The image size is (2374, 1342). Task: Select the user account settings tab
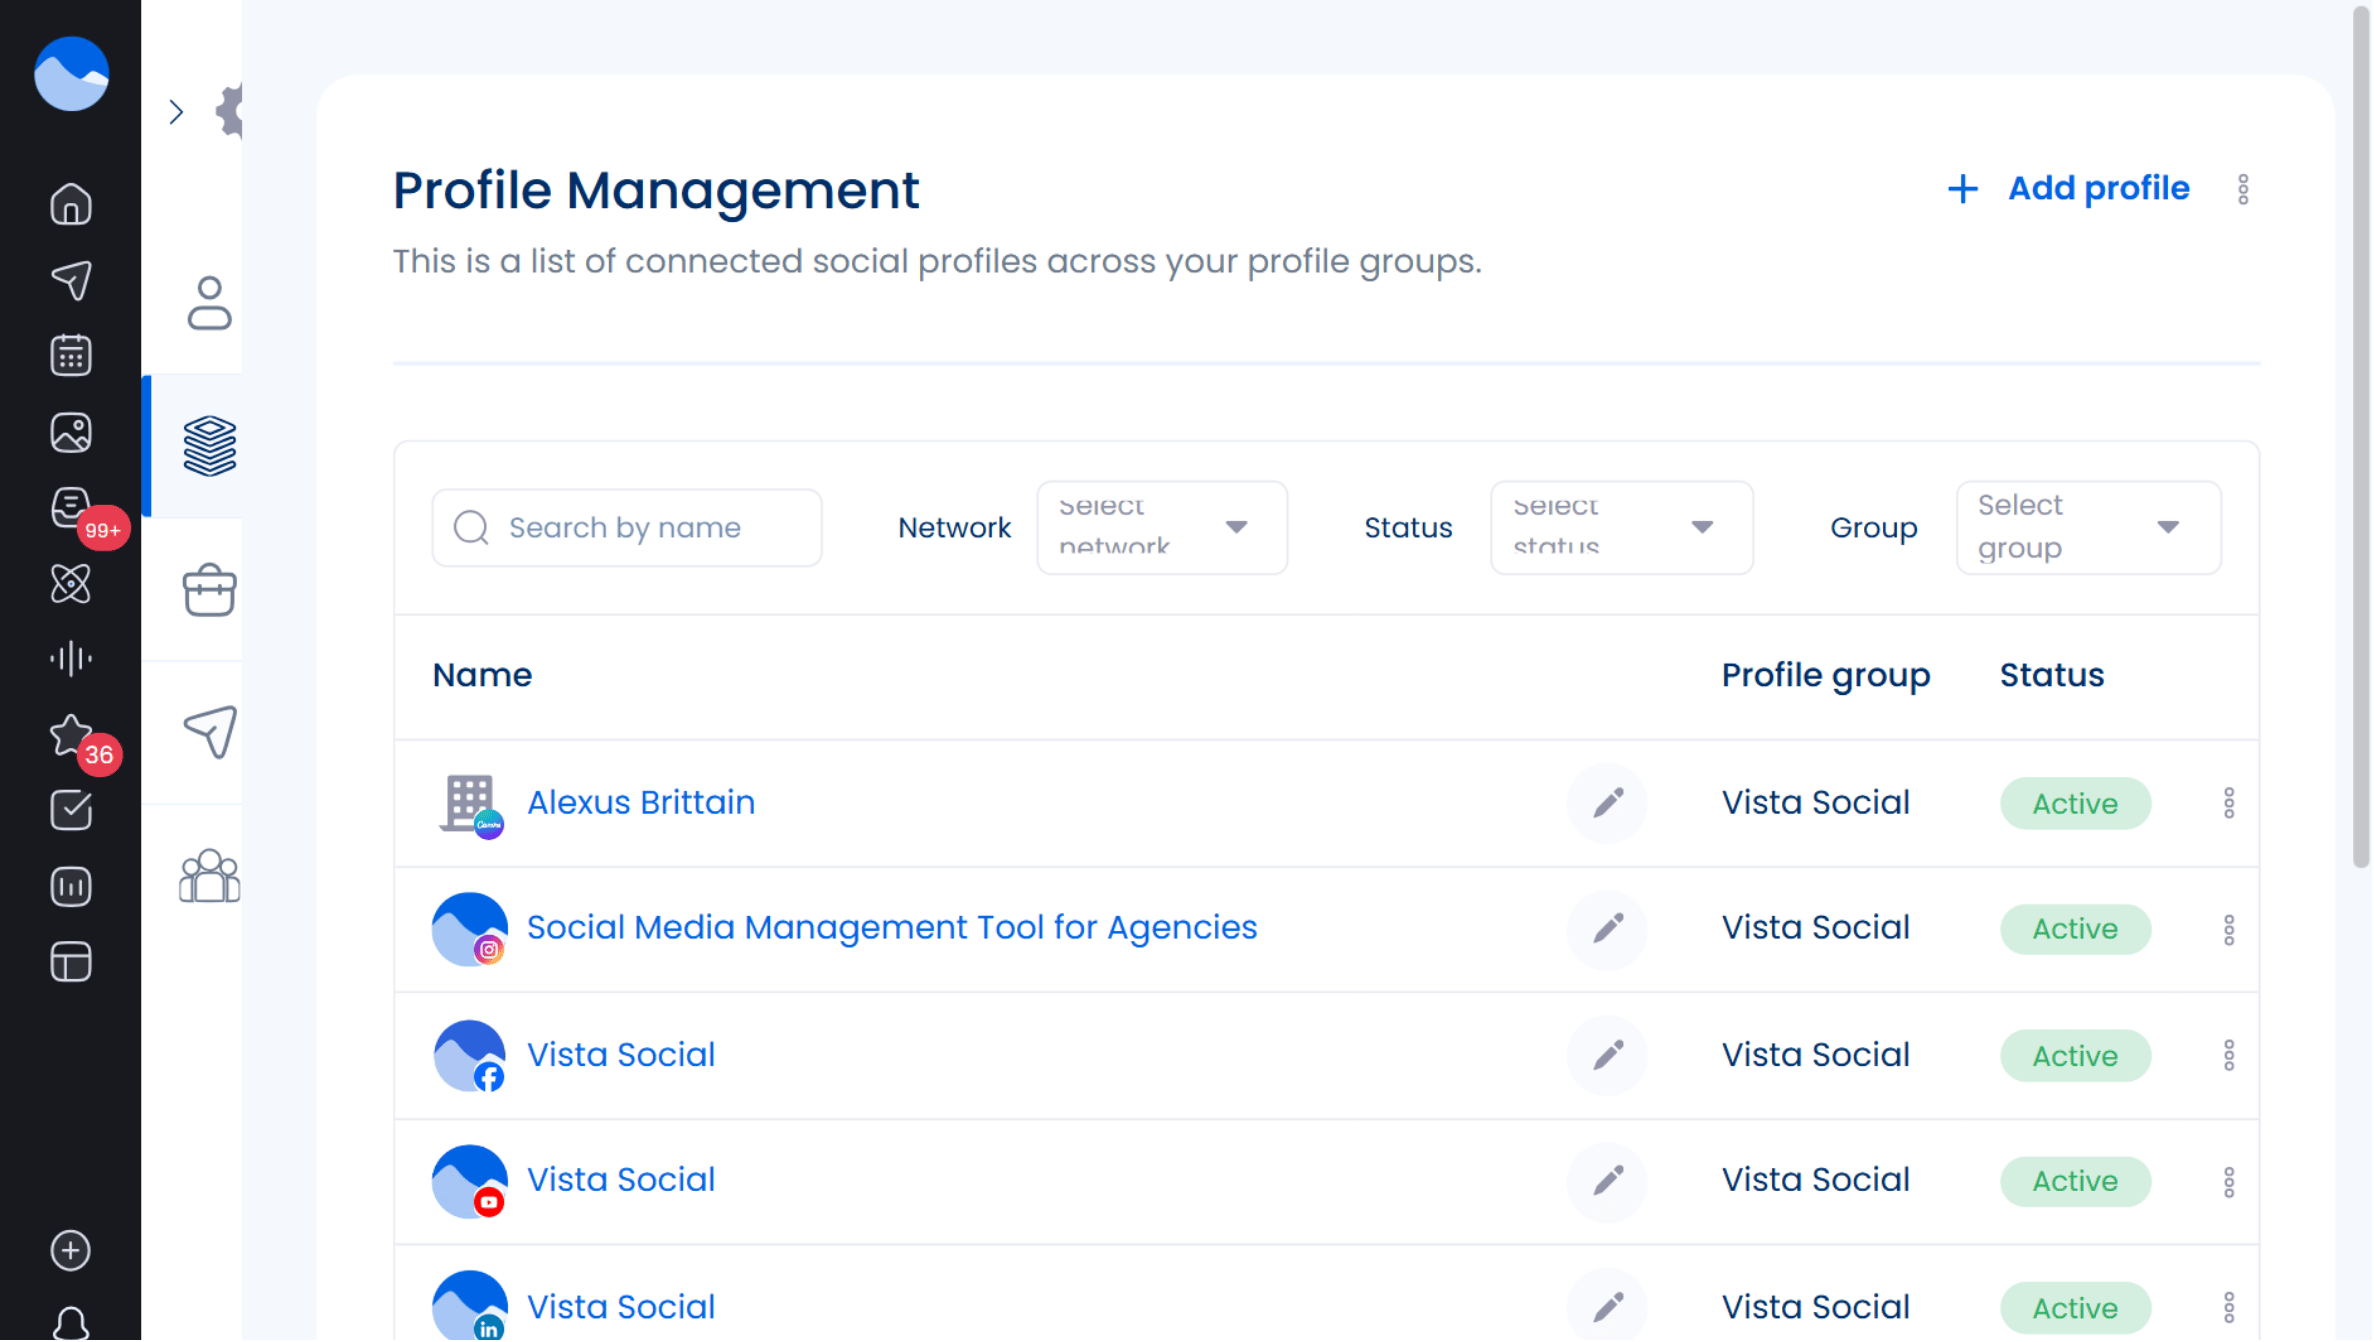click(x=209, y=304)
